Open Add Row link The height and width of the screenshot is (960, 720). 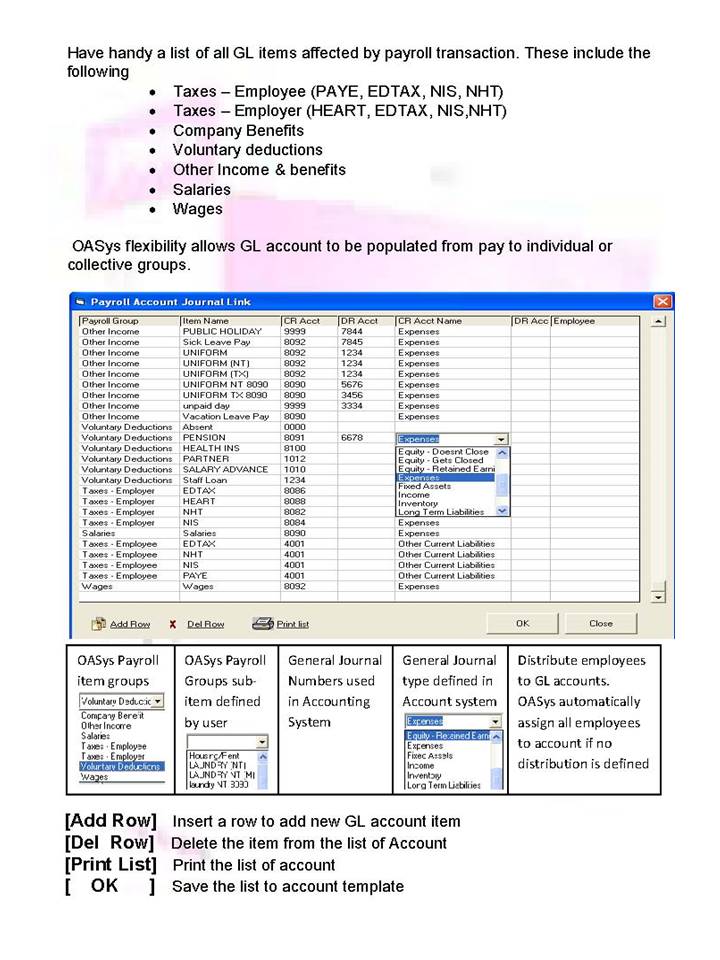130,624
